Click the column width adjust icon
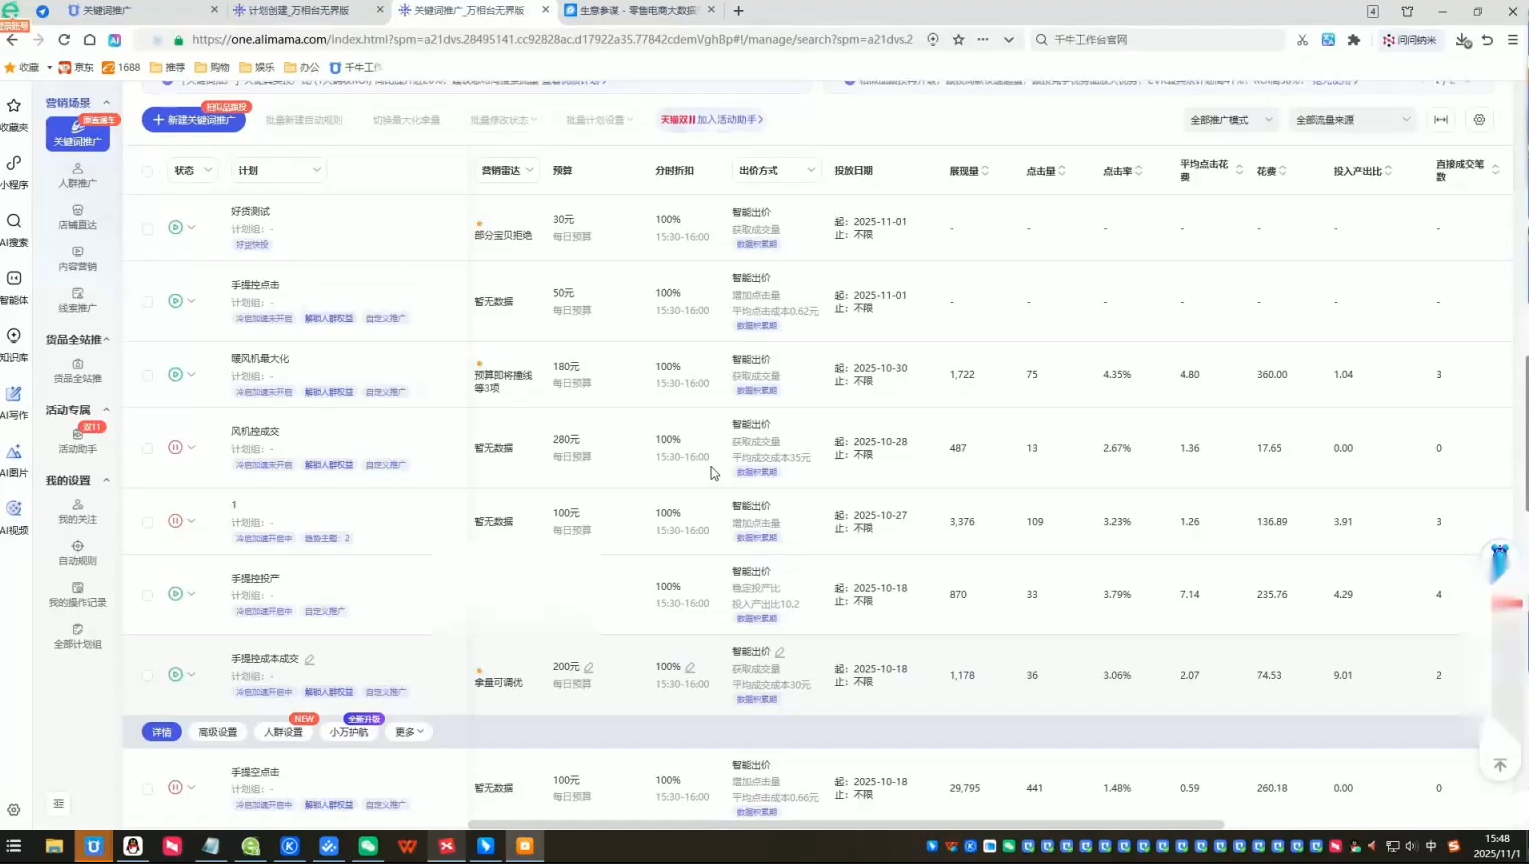The height and width of the screenshot is (864, 1529). pos(1441,120)
